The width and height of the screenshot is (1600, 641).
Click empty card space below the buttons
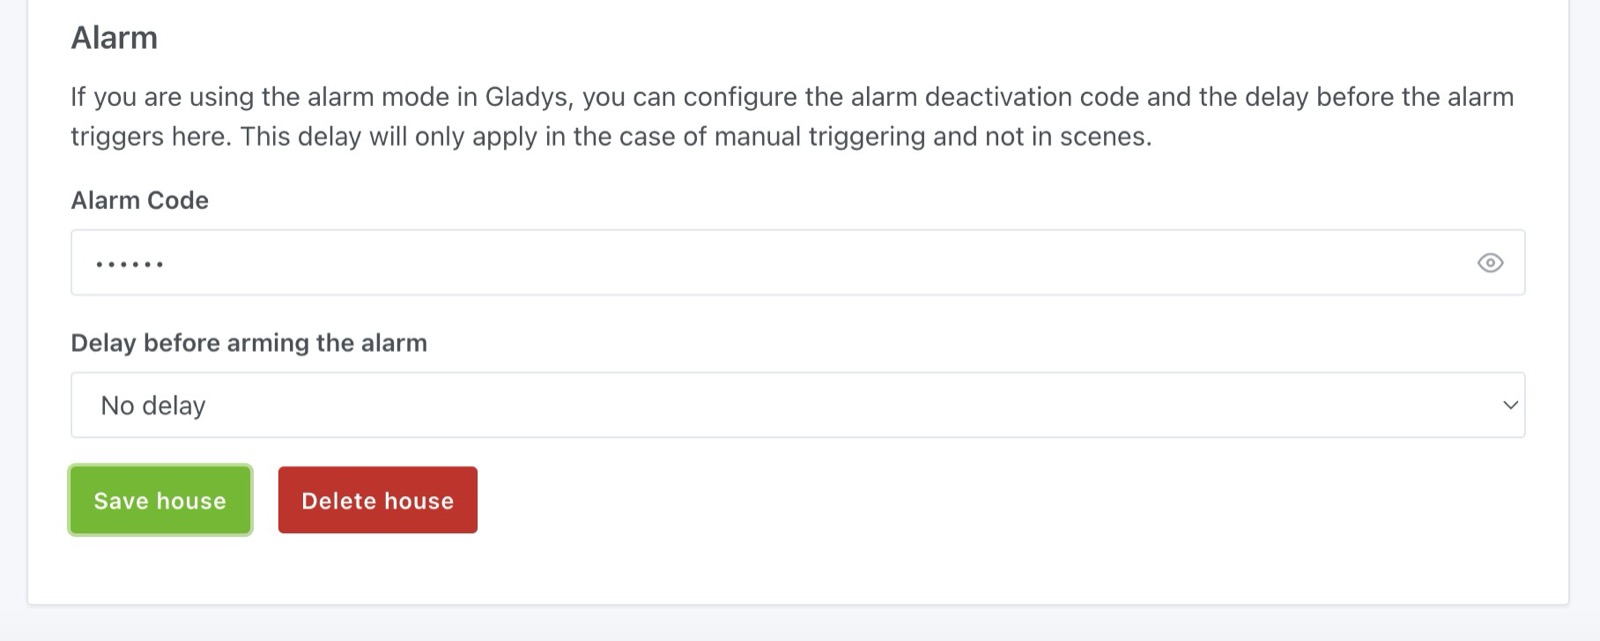click(x=800, y=570)
